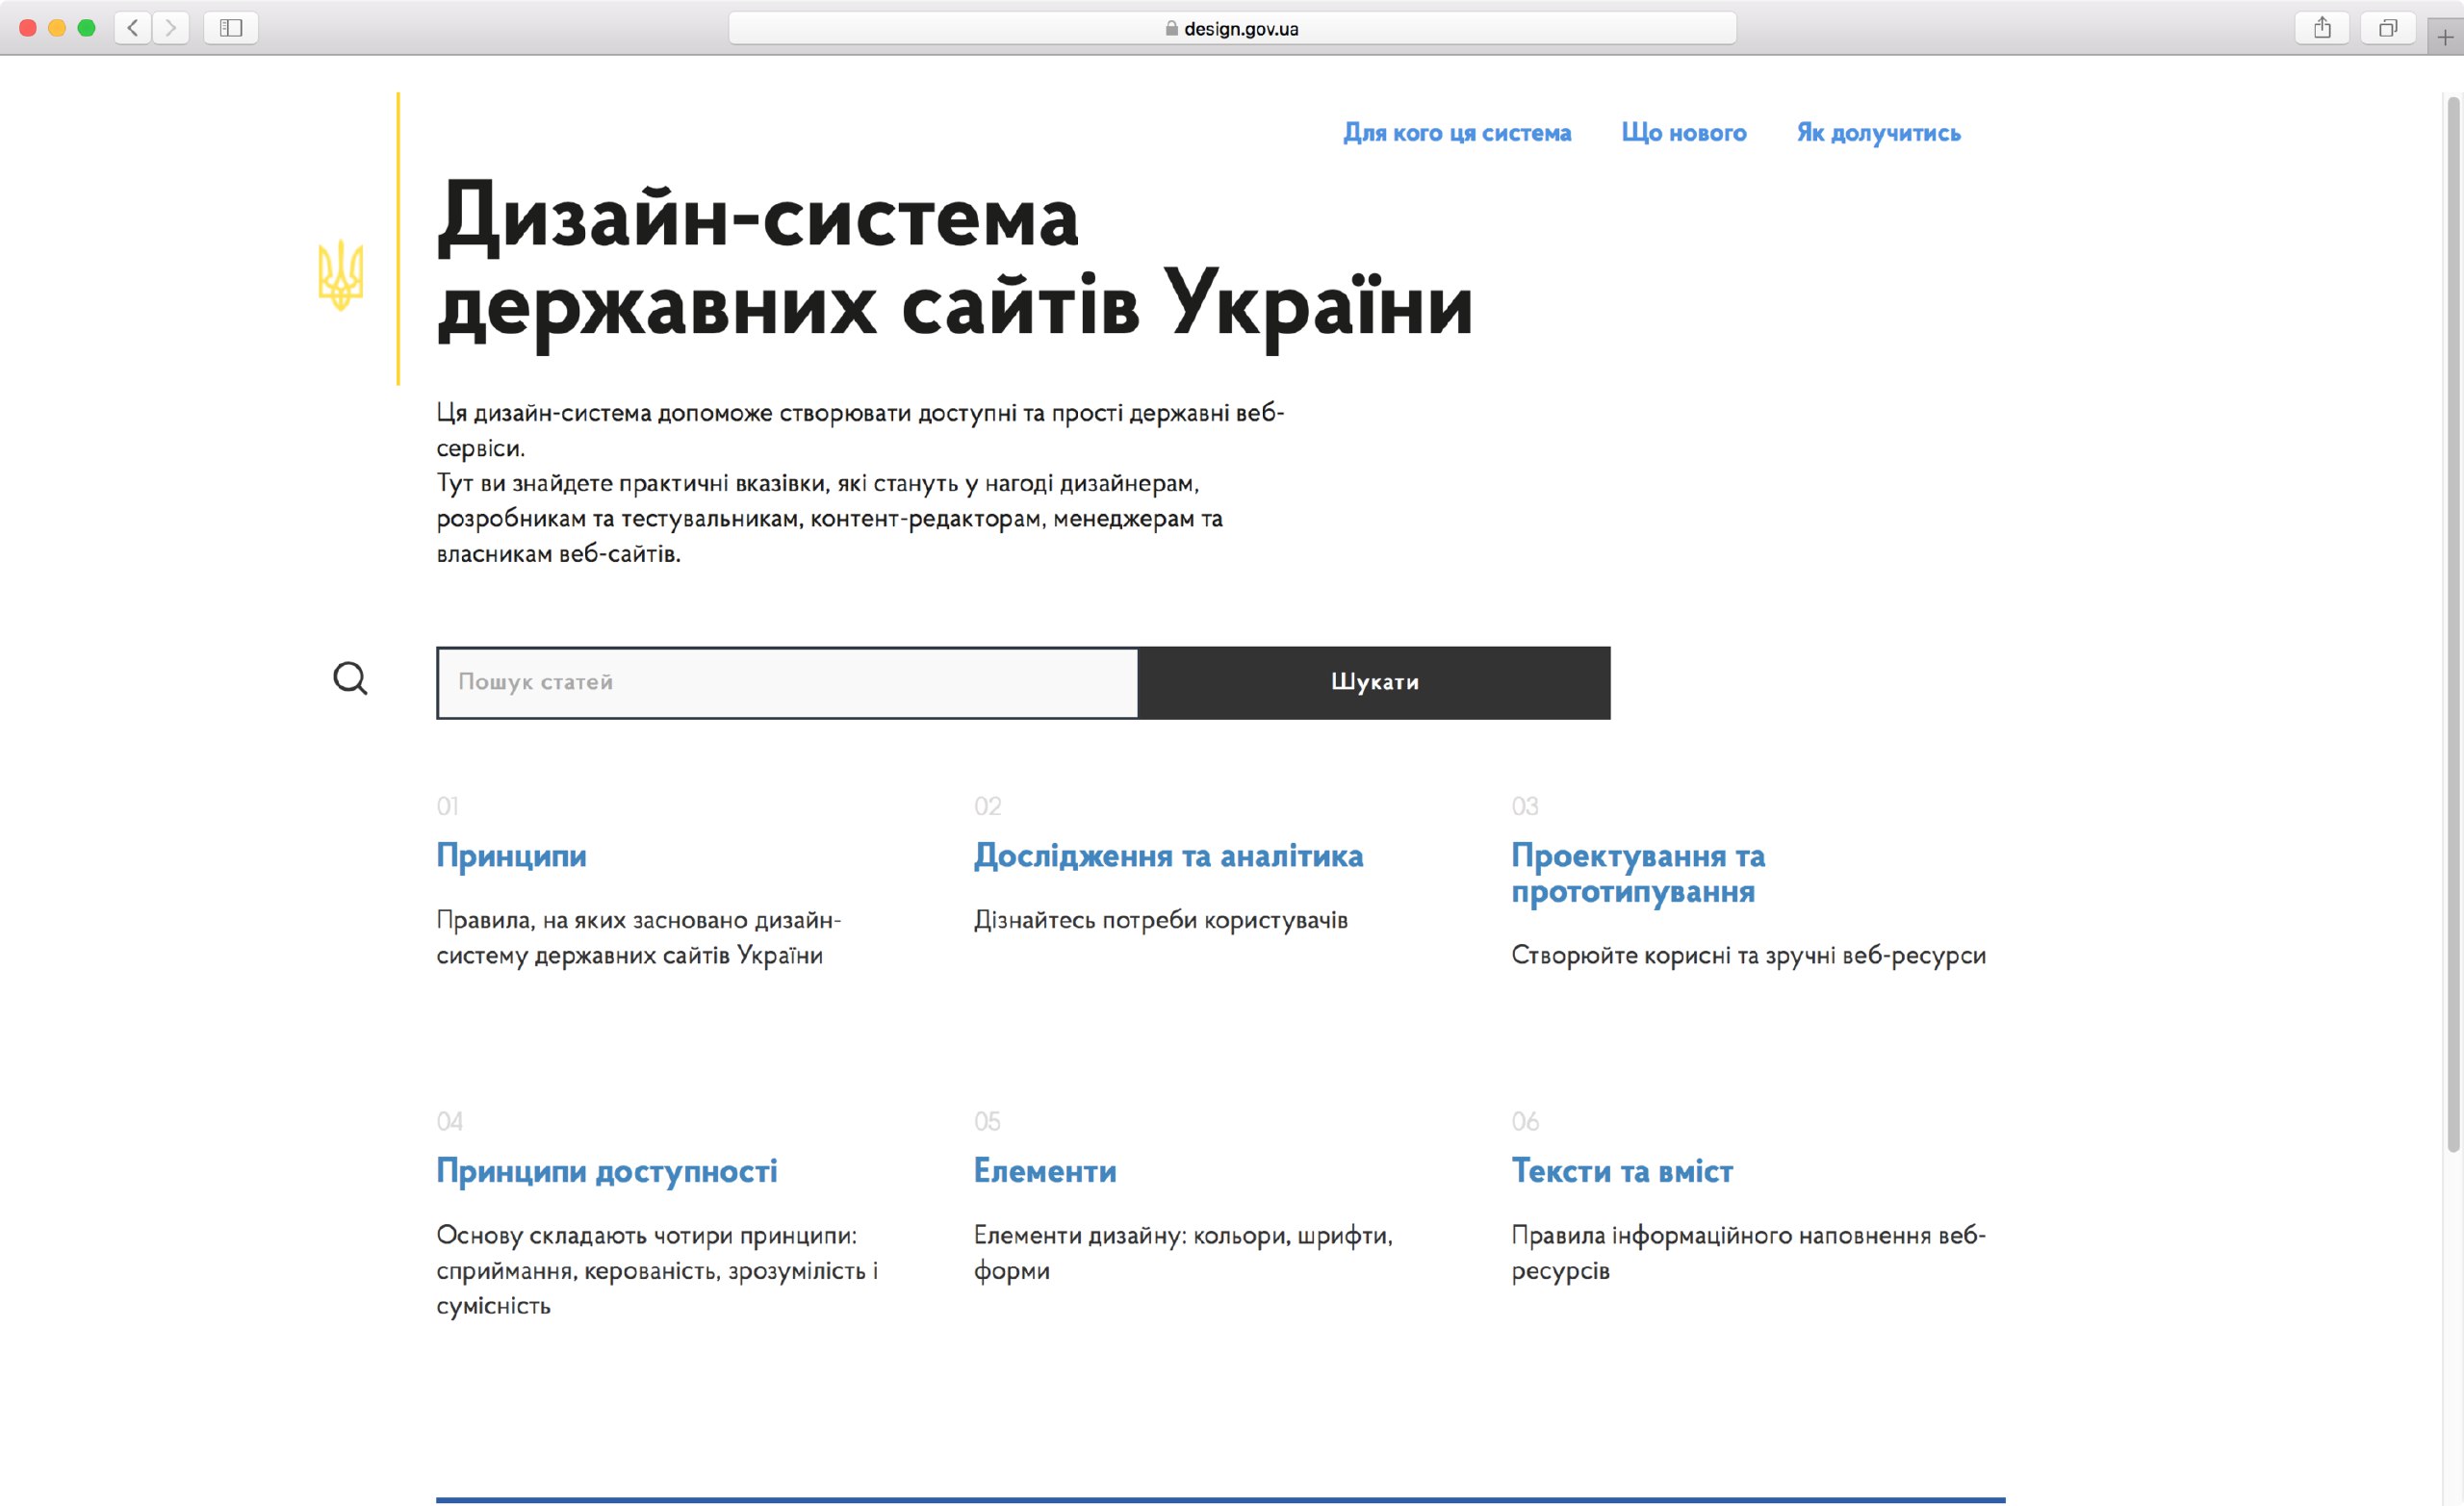The image size is (2464, 1506).
Task: Click text 'Дізнайтесь потреби користувачів'
Action: pyautogui.click(x=1160, y=920)
